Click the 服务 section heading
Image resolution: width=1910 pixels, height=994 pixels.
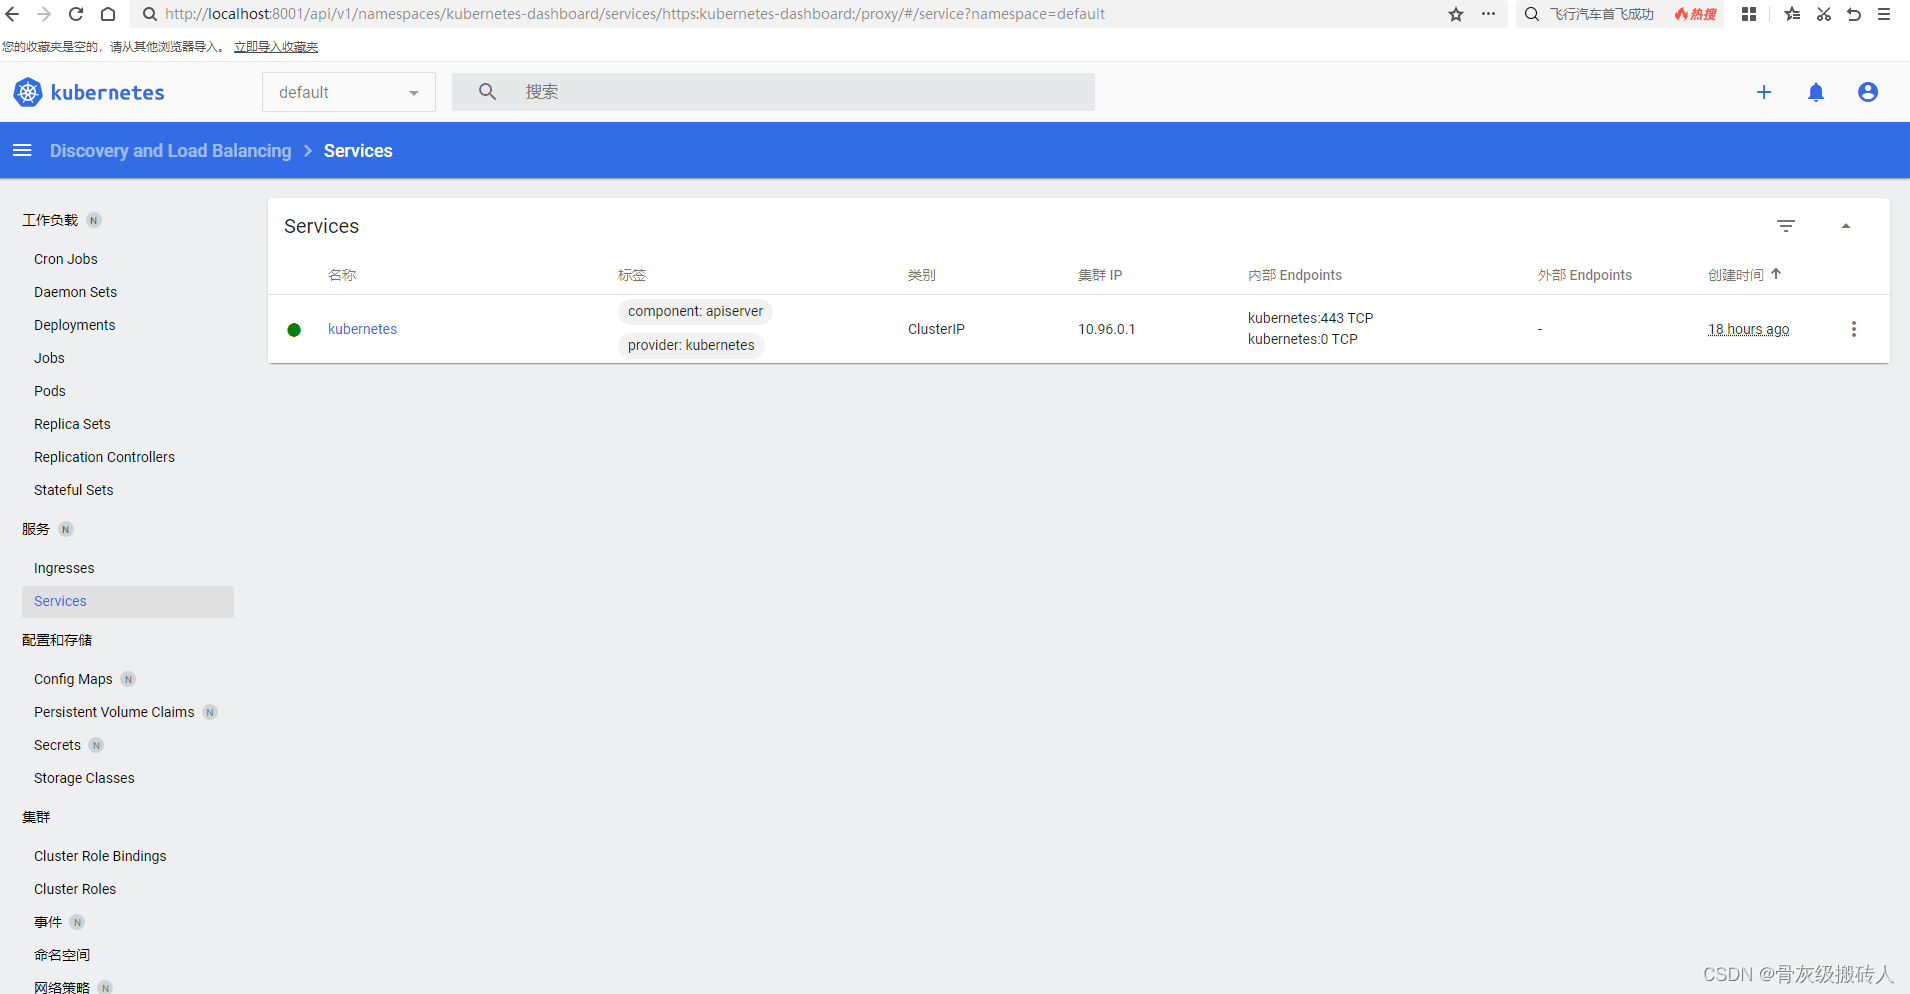36,529
